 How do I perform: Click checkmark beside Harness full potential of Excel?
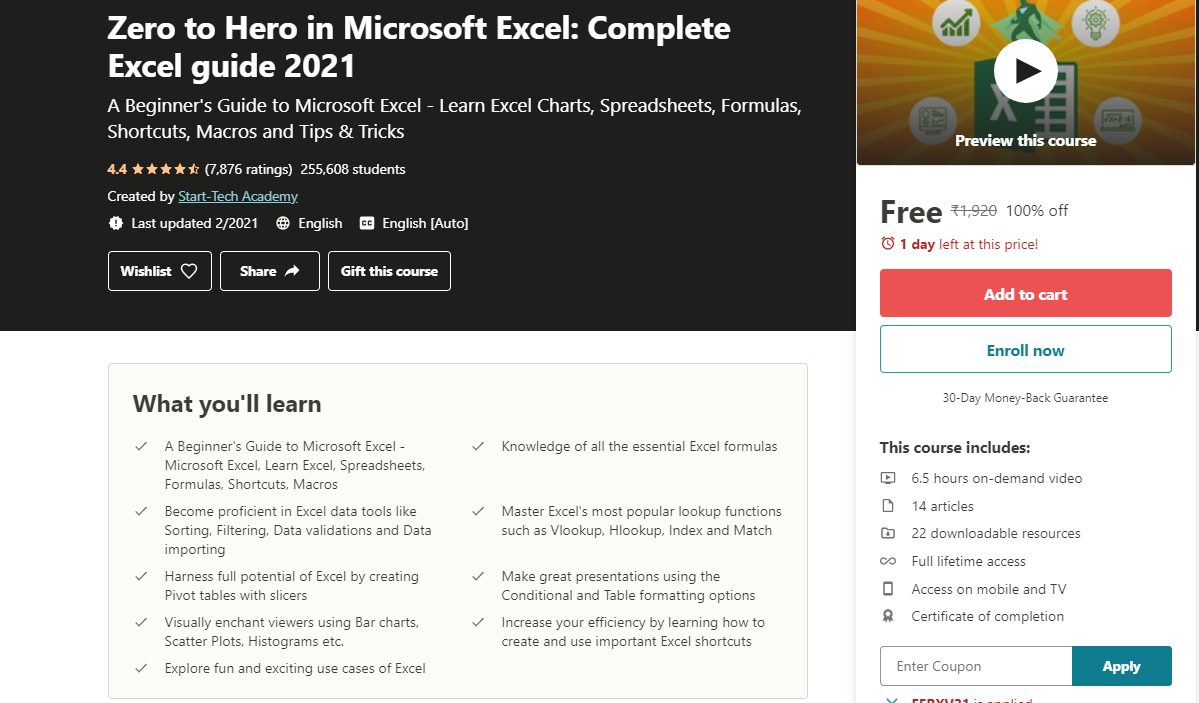coord(141,576)
